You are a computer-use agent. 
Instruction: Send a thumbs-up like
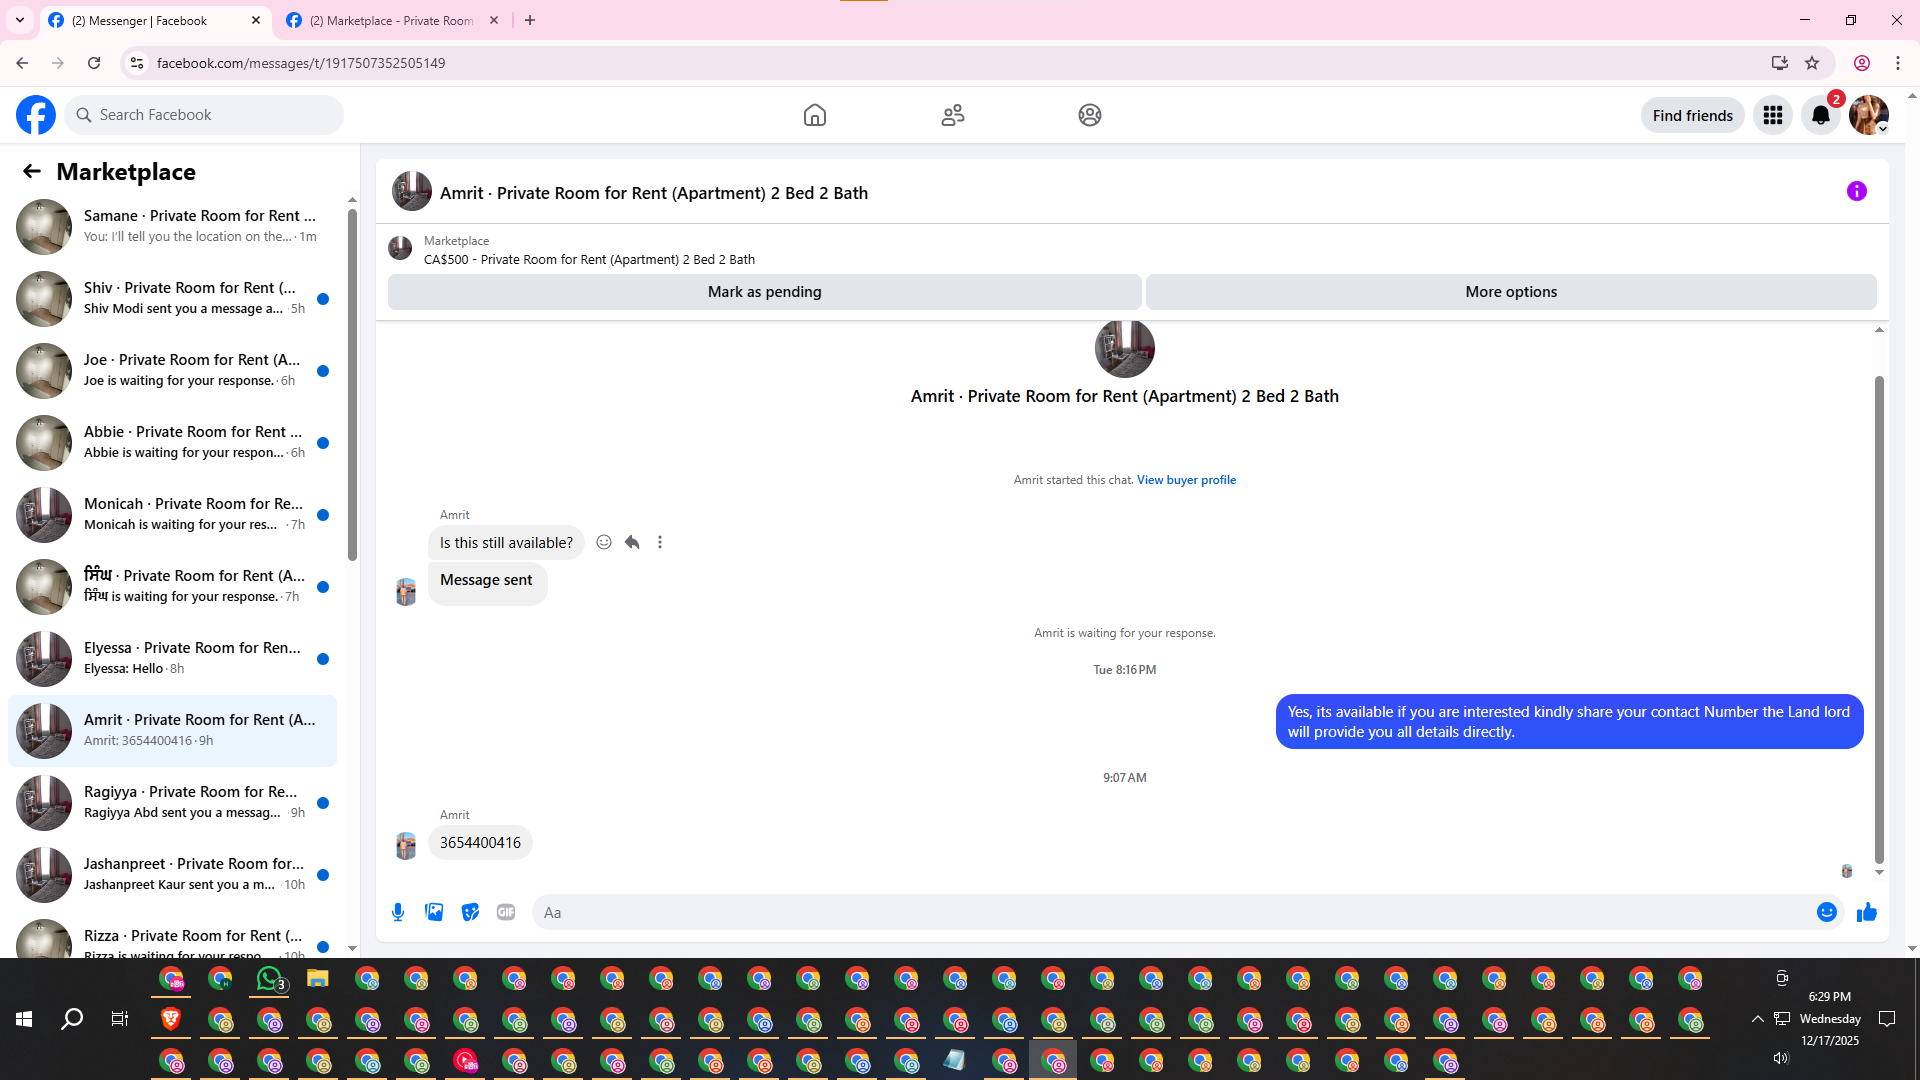tap(1866, 912)
